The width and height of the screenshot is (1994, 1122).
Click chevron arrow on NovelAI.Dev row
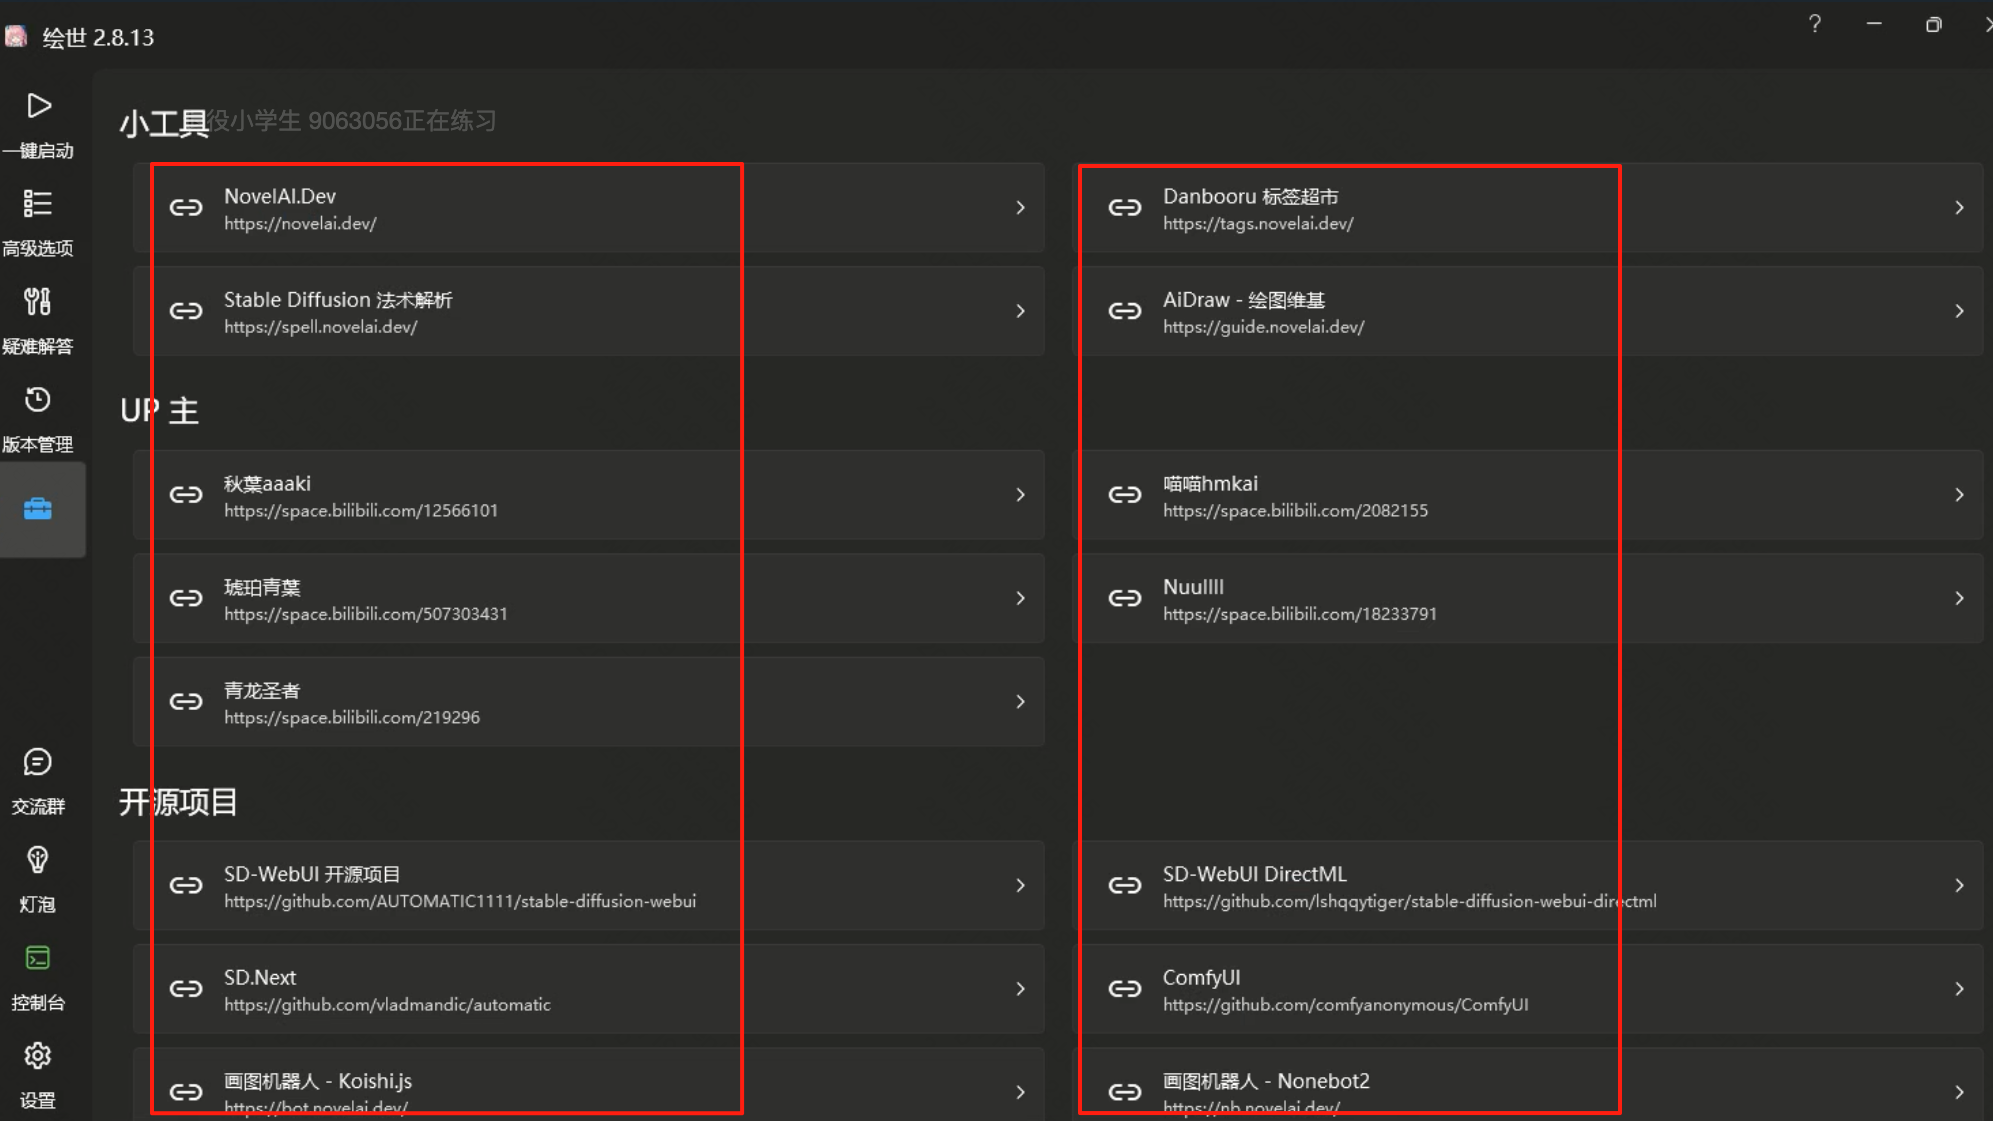click(x=1020, y=208)
